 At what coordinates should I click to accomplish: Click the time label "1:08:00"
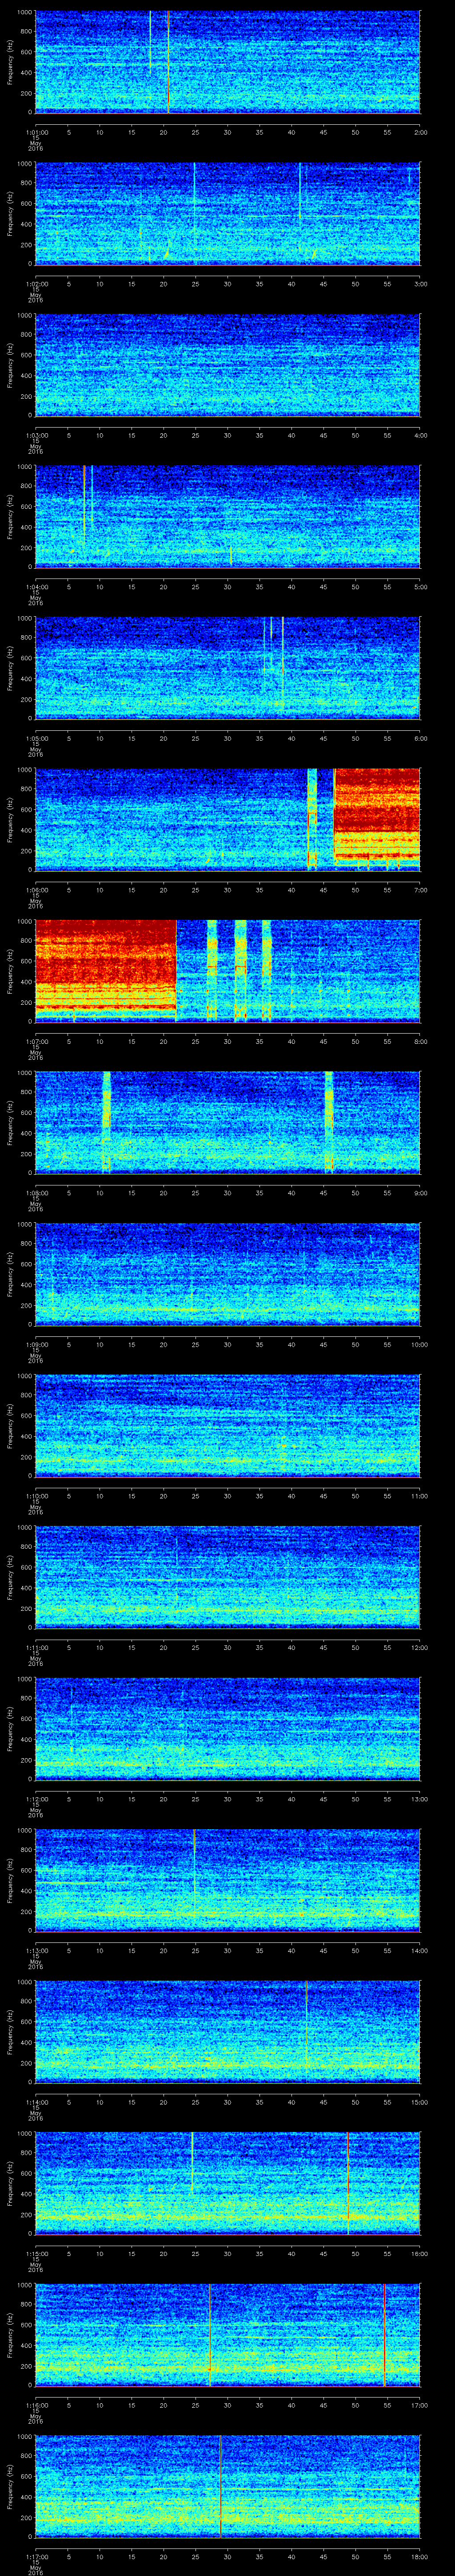coord(36,1192)
